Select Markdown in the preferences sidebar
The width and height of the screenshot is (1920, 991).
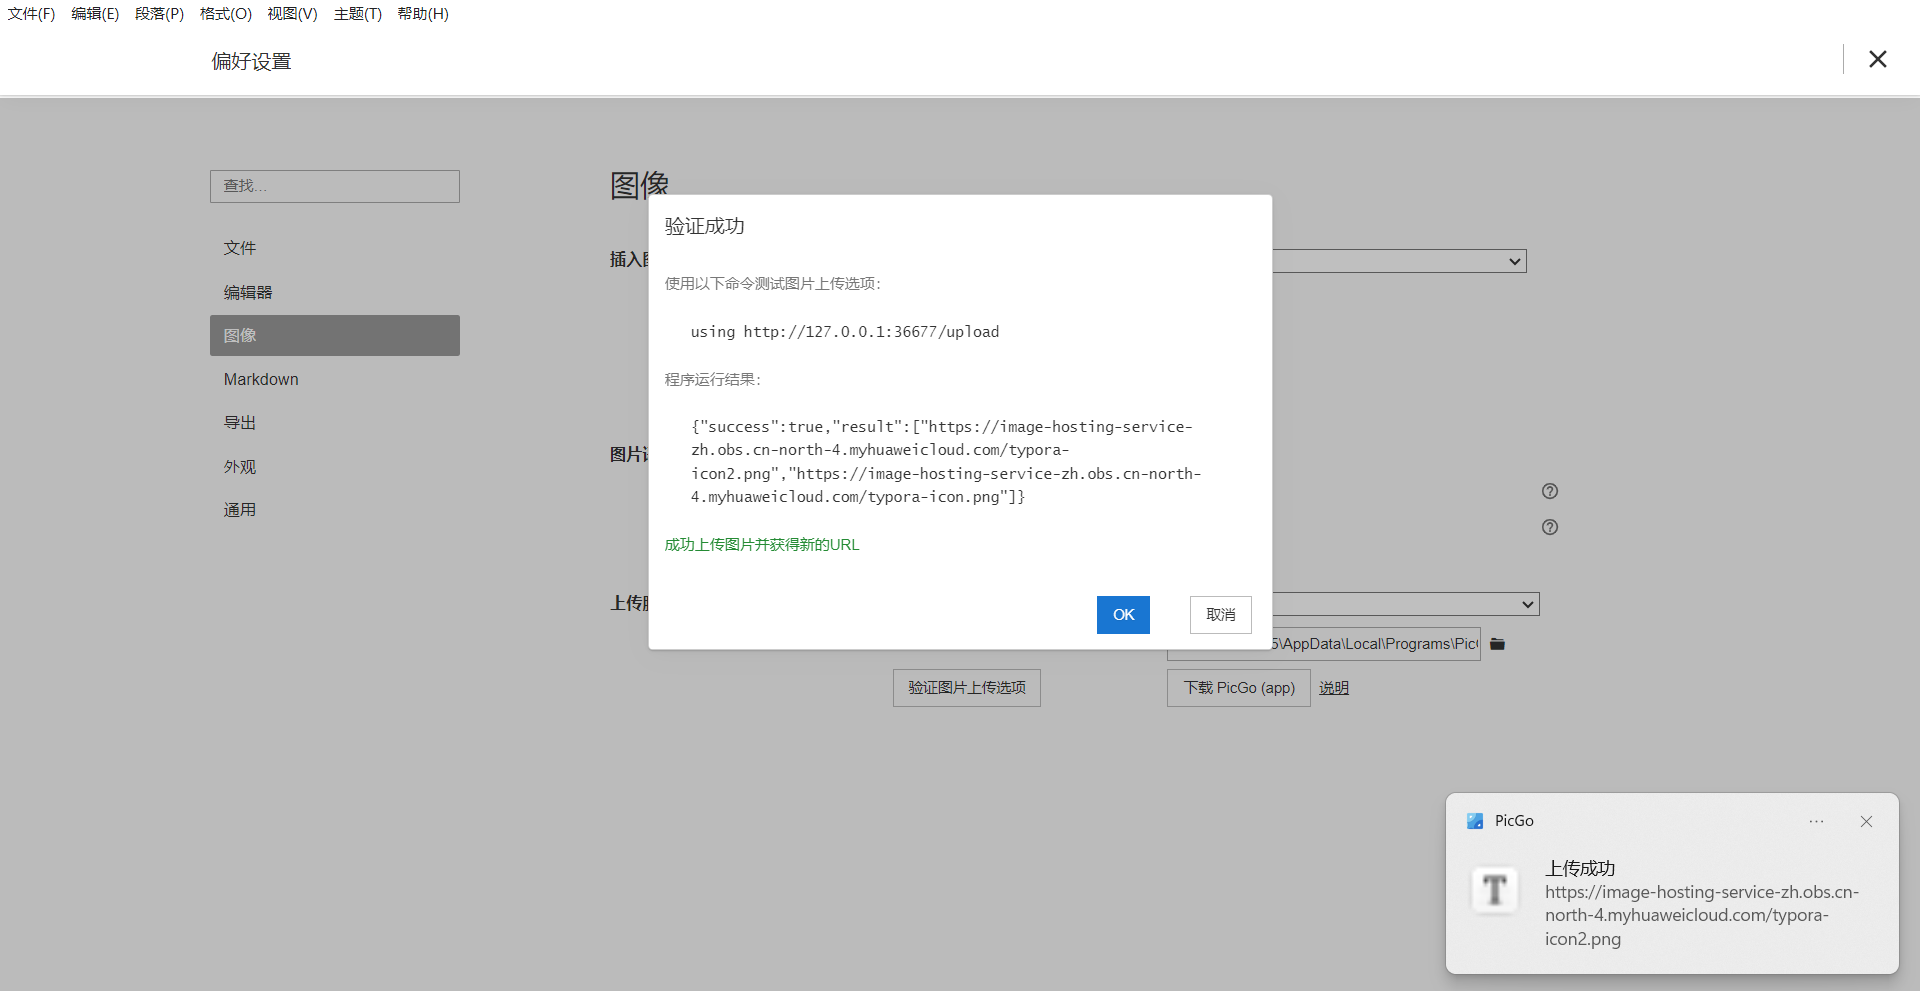click(x=335, y=379)
